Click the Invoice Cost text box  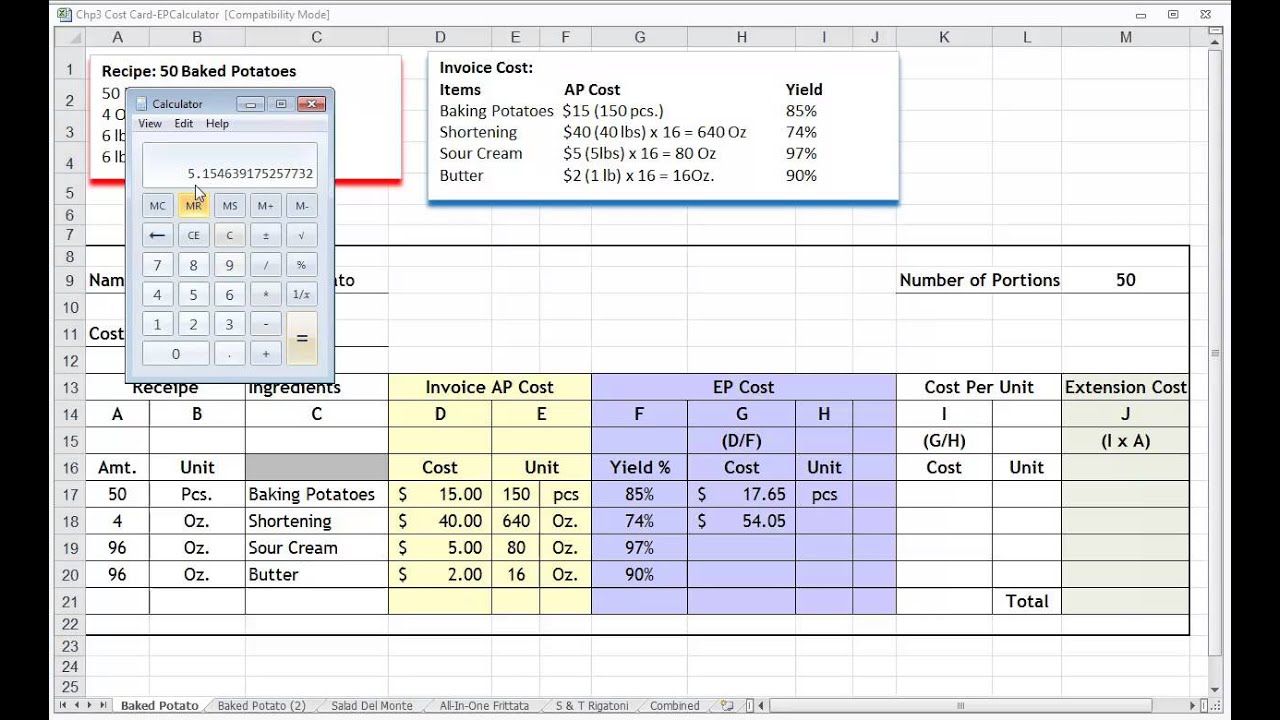[663, 126]
